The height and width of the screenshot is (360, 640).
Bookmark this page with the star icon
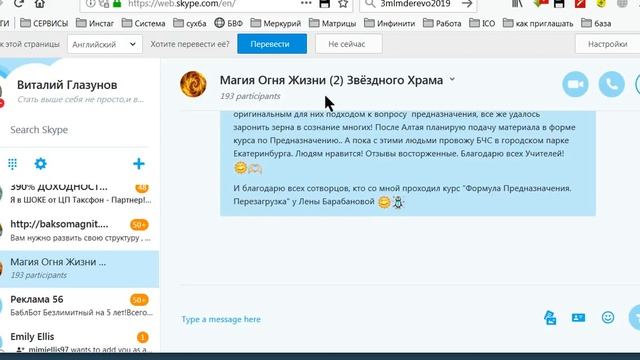pyautogui.click(x=343, y=4)
